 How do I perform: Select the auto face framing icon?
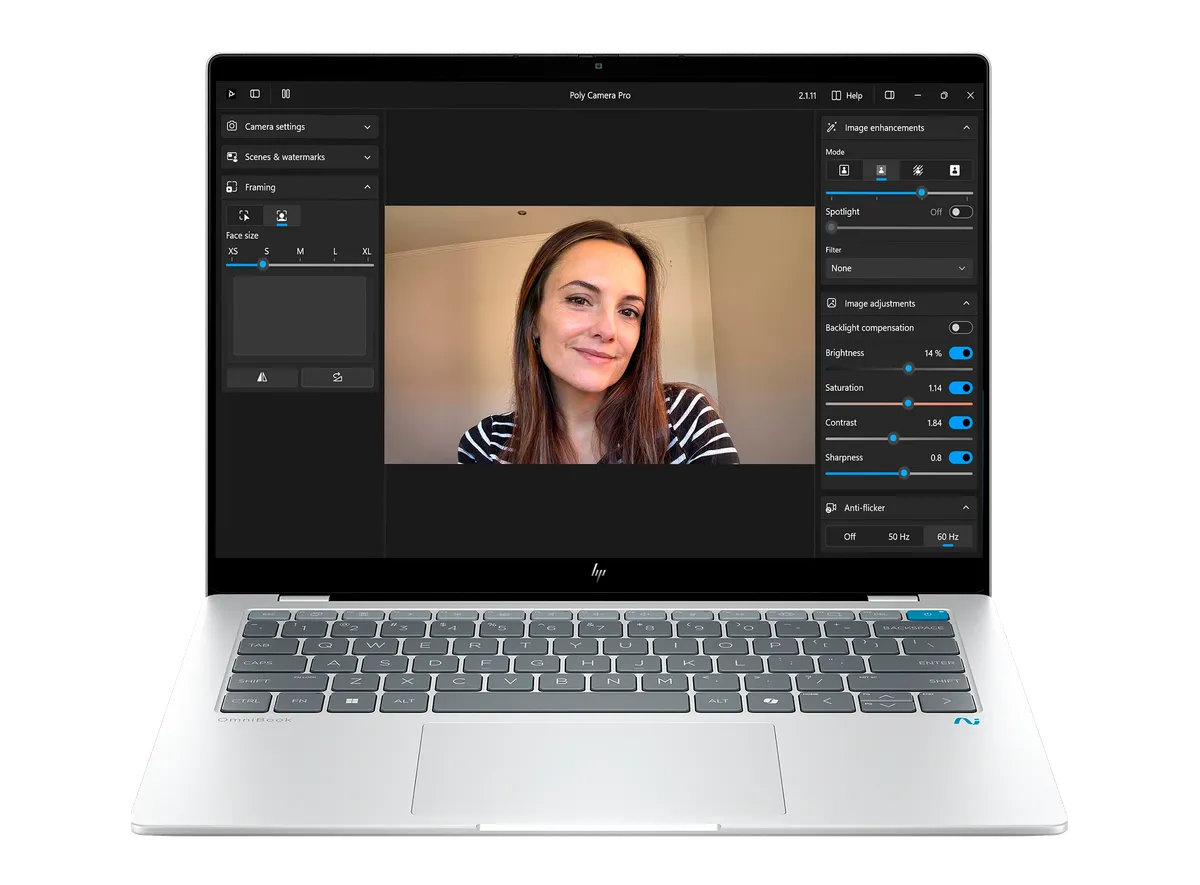point(282,216)
